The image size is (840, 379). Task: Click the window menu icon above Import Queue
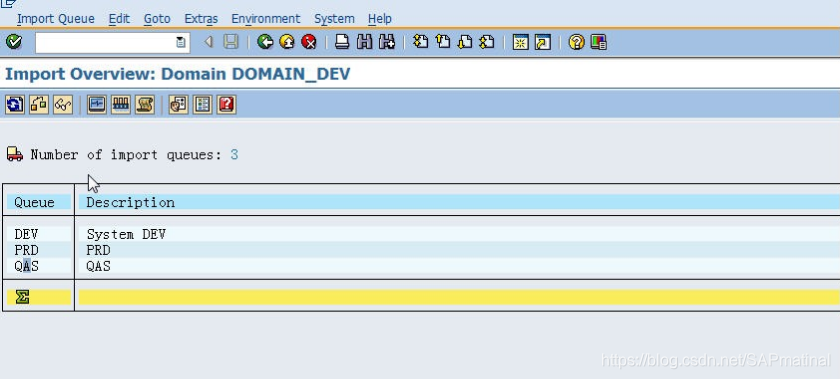point(9,3)
